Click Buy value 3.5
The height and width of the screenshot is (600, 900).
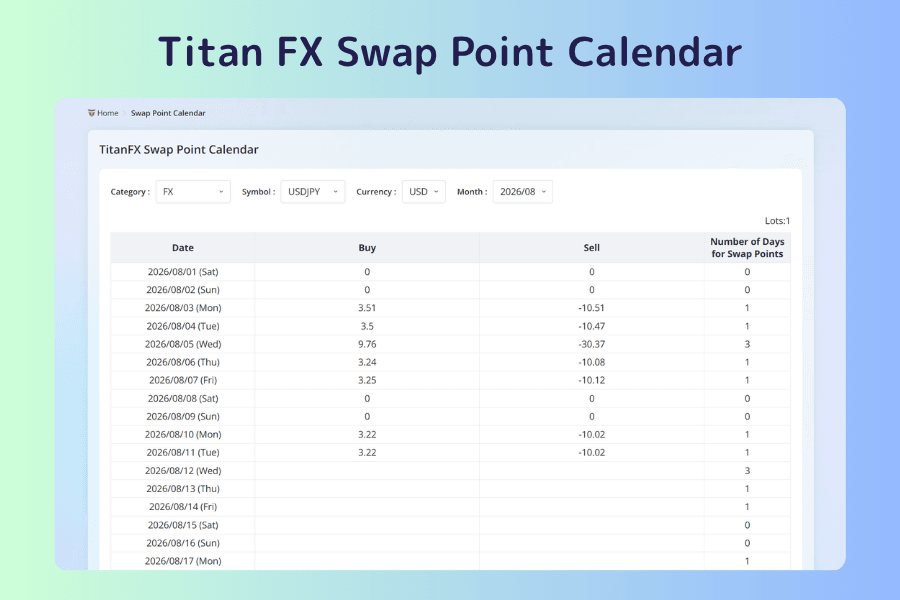click(x=367, y=326)
